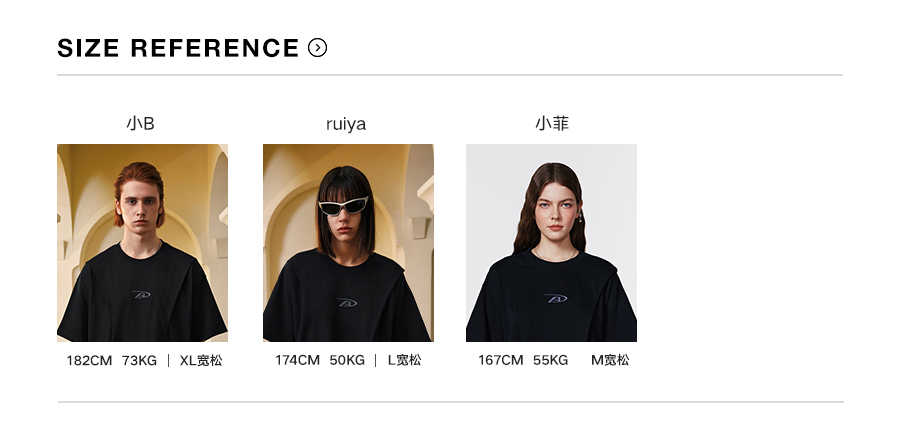900x427 pixels.
Task: Open the SIZE REFERENCE heading
Action: [178, 48]
